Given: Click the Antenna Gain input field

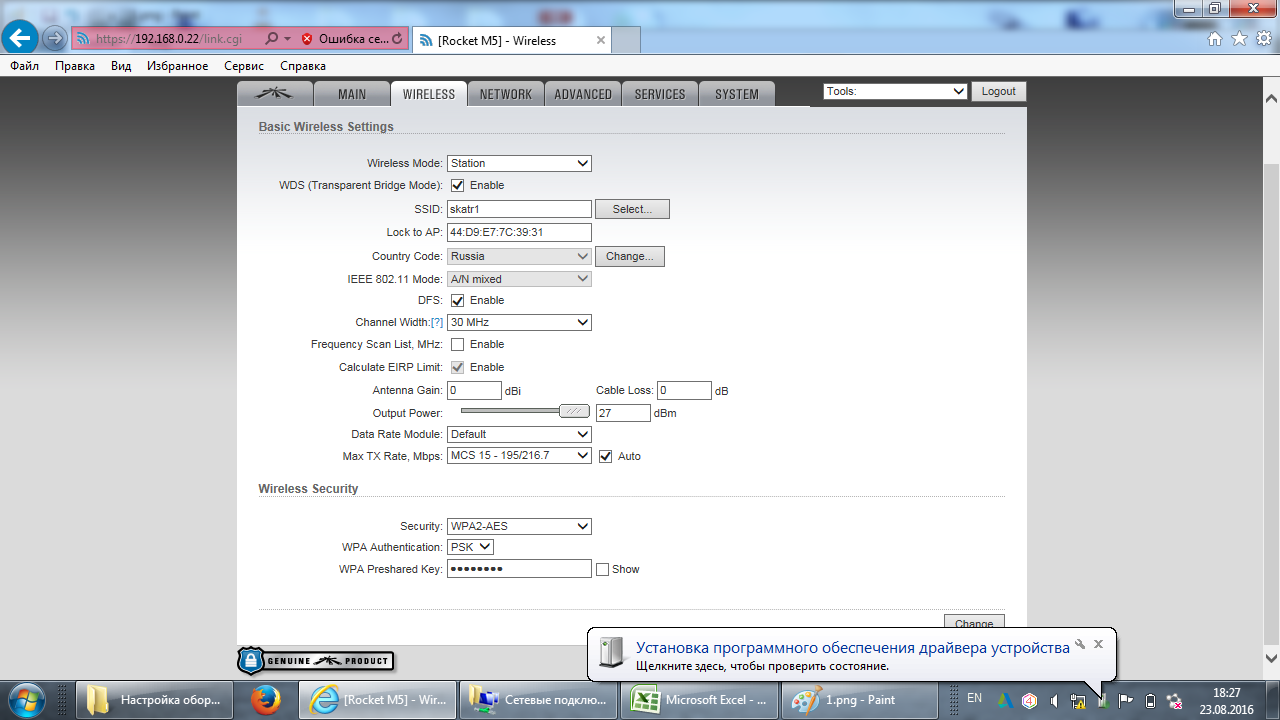Looking at the screenshot, I should click(474, 390).
